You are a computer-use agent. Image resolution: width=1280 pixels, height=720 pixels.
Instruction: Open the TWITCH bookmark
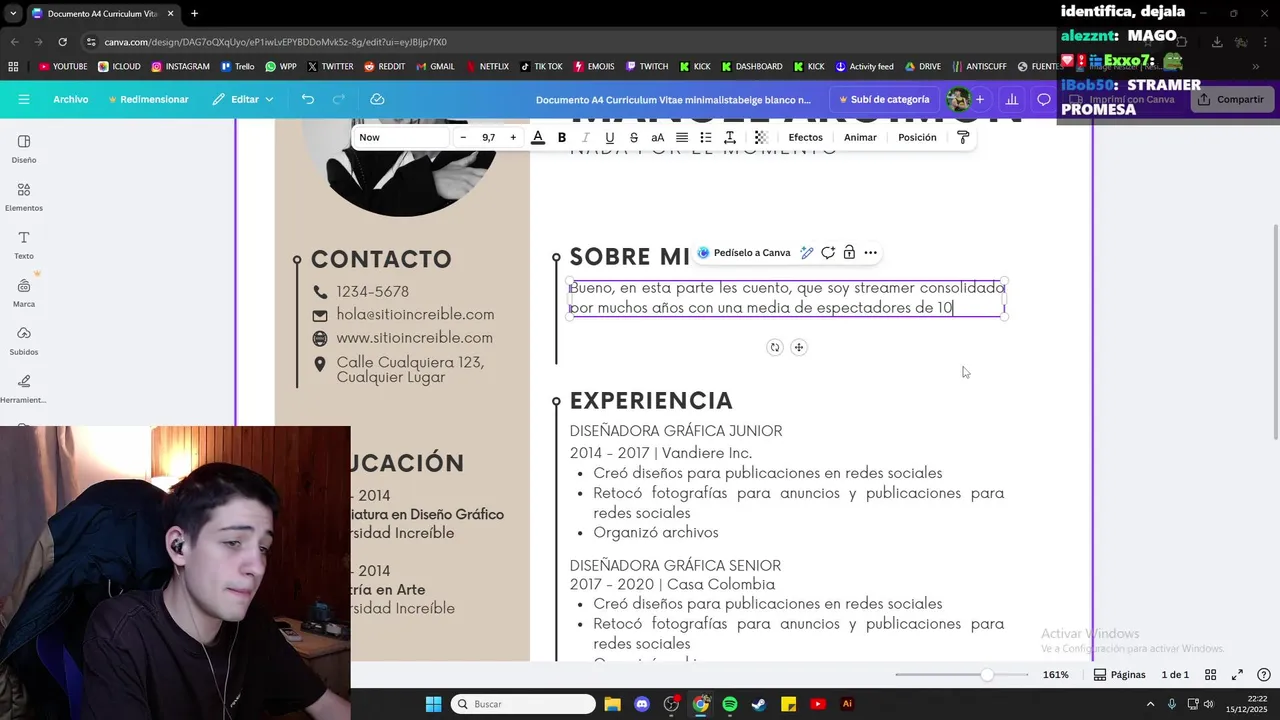coord(647,67)
